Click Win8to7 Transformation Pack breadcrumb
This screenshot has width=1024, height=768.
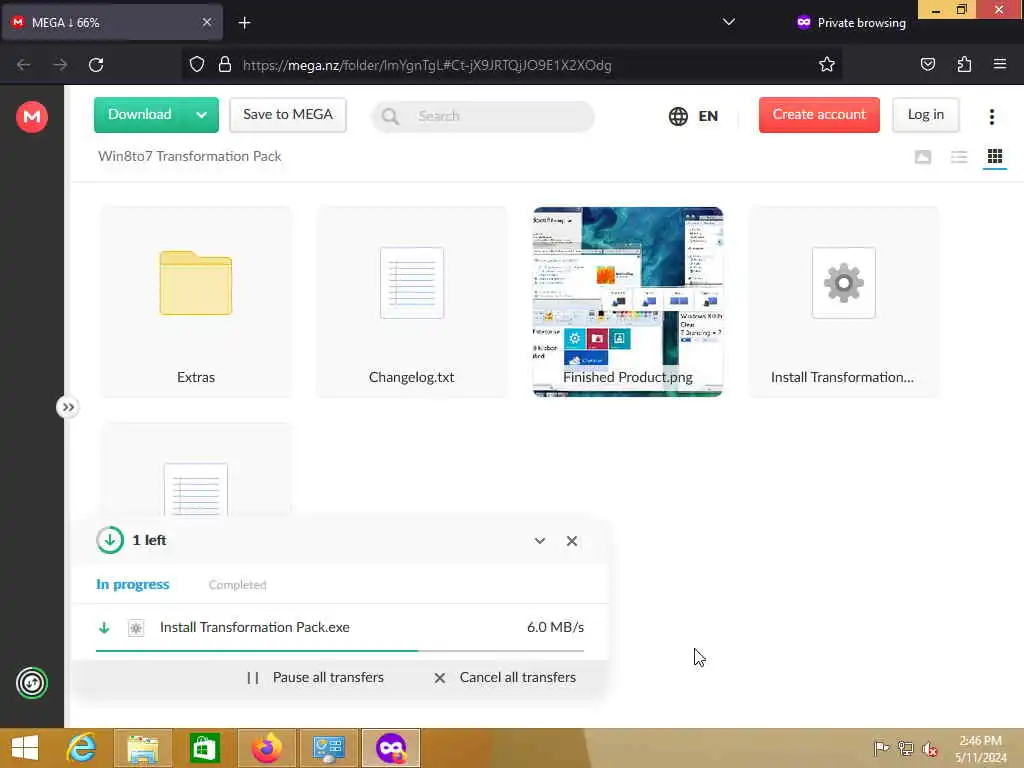pyautogui.click(x=189, y=156)
